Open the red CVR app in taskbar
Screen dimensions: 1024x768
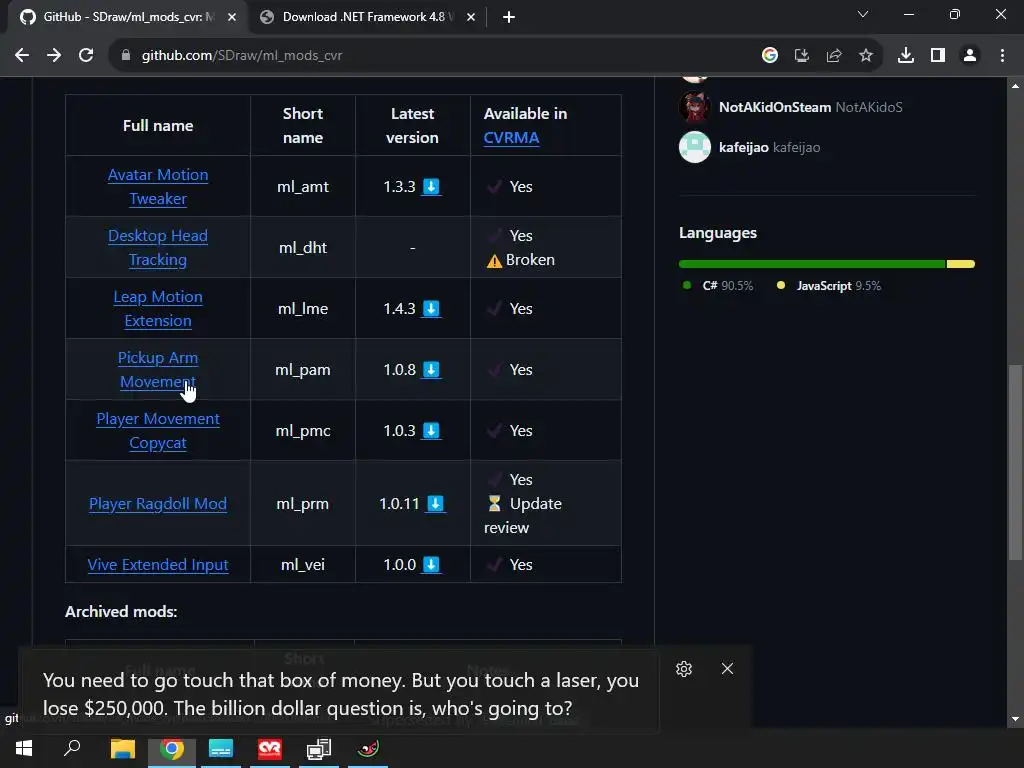click(x=270, y=749)
